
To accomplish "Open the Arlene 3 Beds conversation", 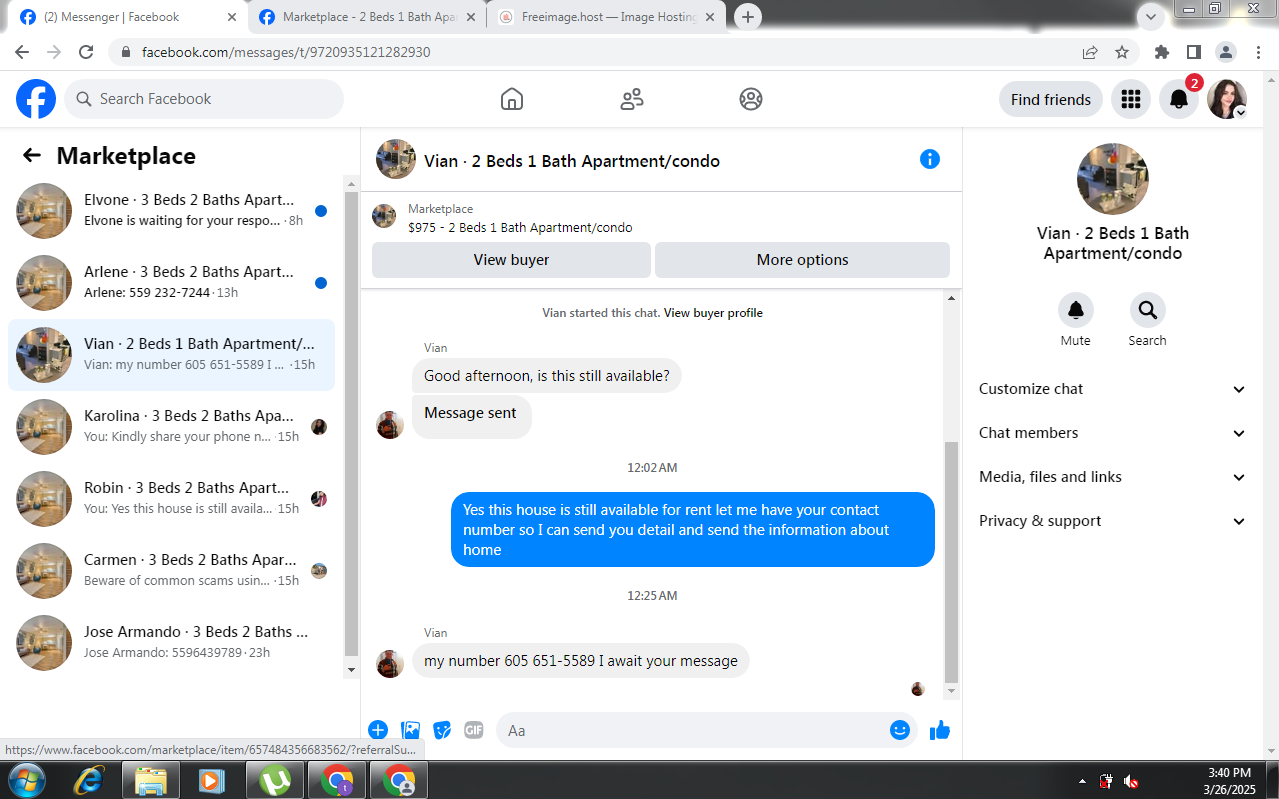I will click(171, 283).
